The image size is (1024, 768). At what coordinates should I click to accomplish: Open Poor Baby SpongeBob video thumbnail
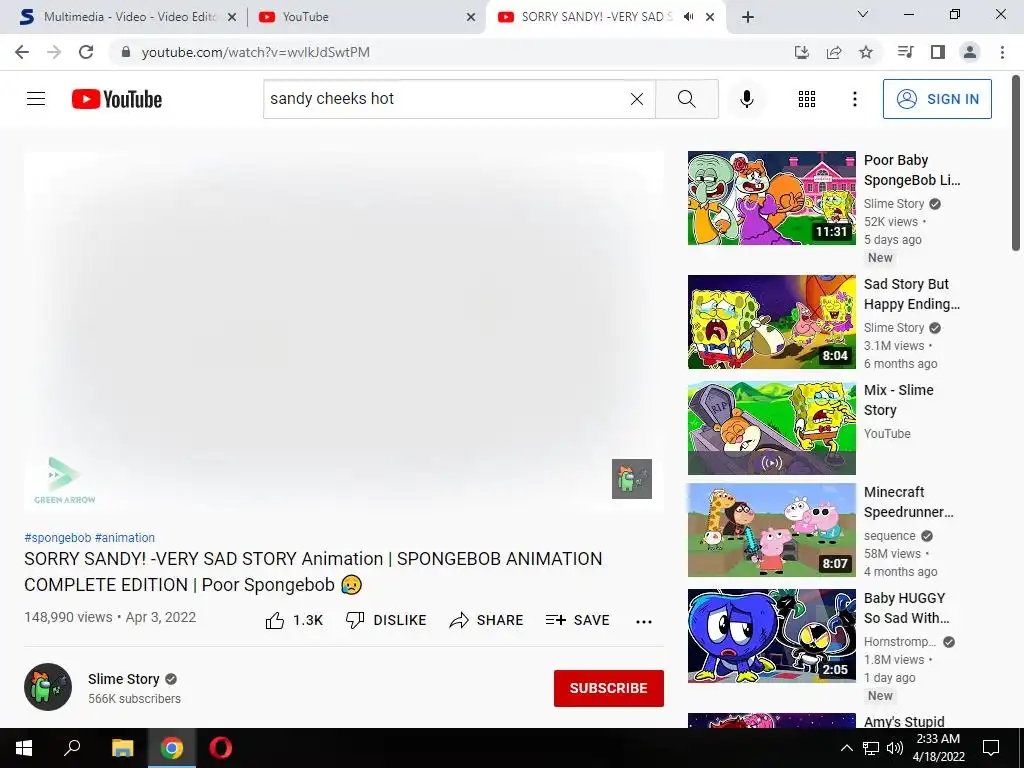click(x=771, y=198)
